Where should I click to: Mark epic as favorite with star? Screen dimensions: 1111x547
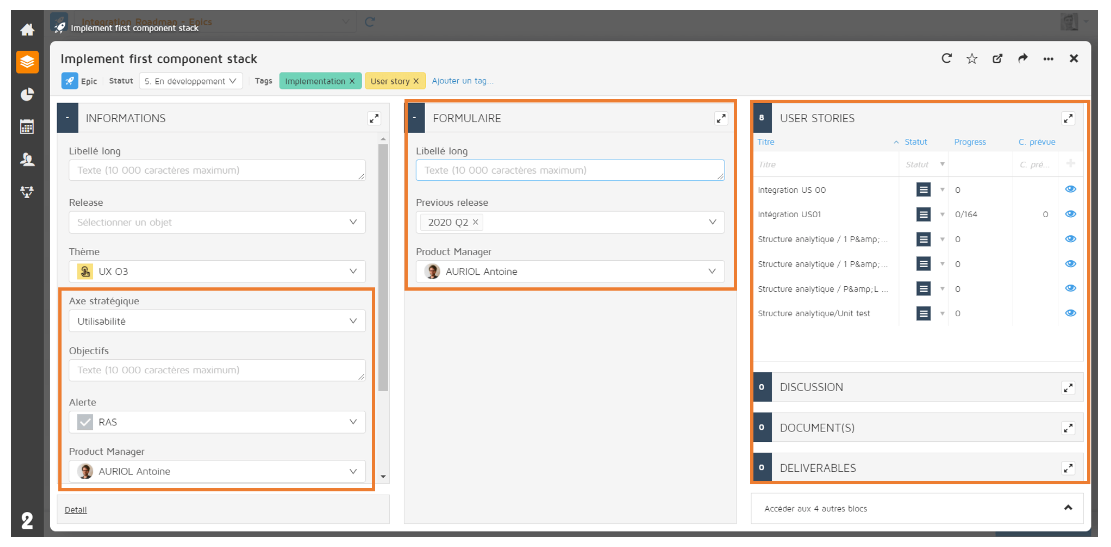[x=971, y=59]
